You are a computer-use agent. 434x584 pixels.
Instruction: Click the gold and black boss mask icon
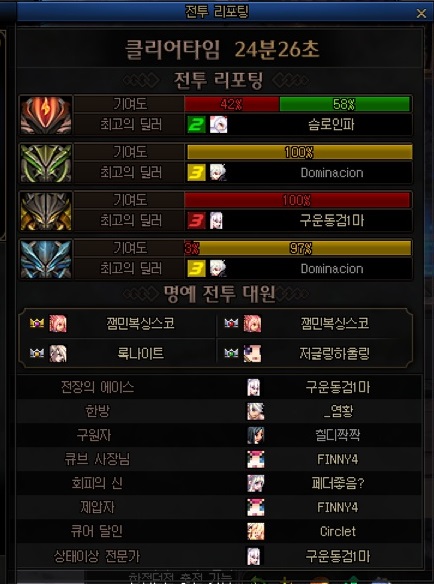[x=46, y=211]
